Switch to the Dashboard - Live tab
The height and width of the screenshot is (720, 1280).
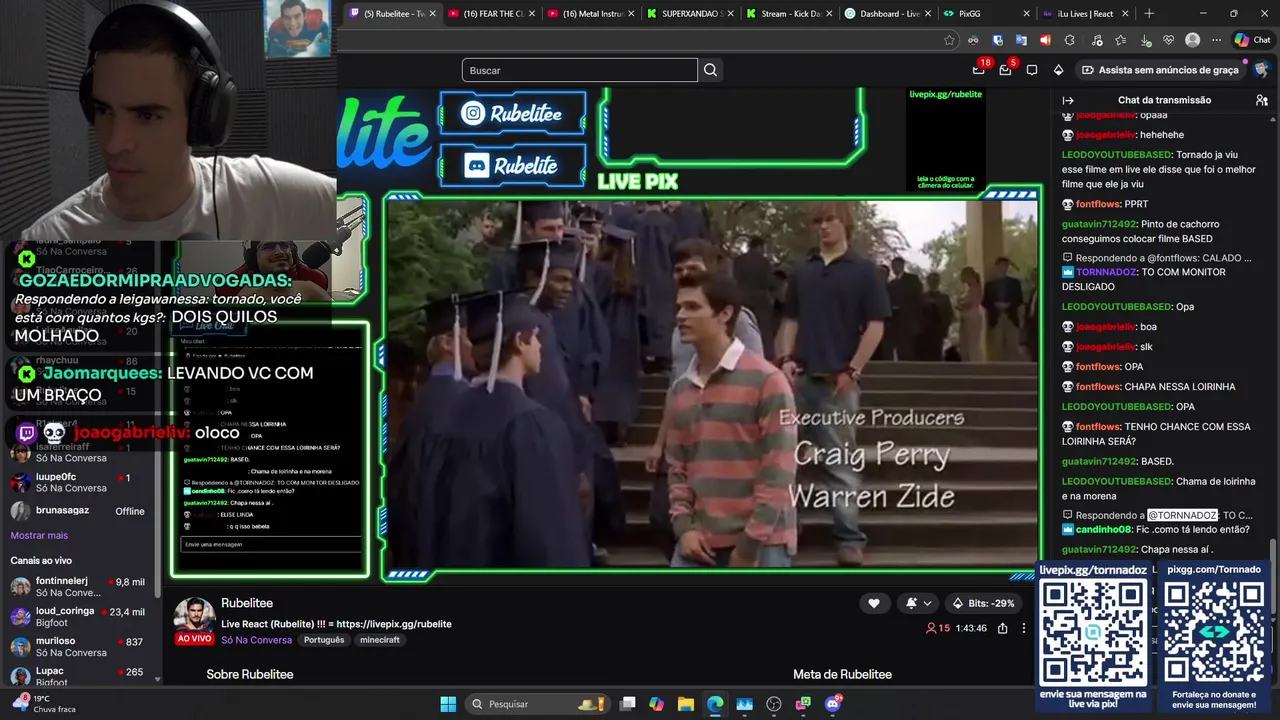click(x=887, y=13)
